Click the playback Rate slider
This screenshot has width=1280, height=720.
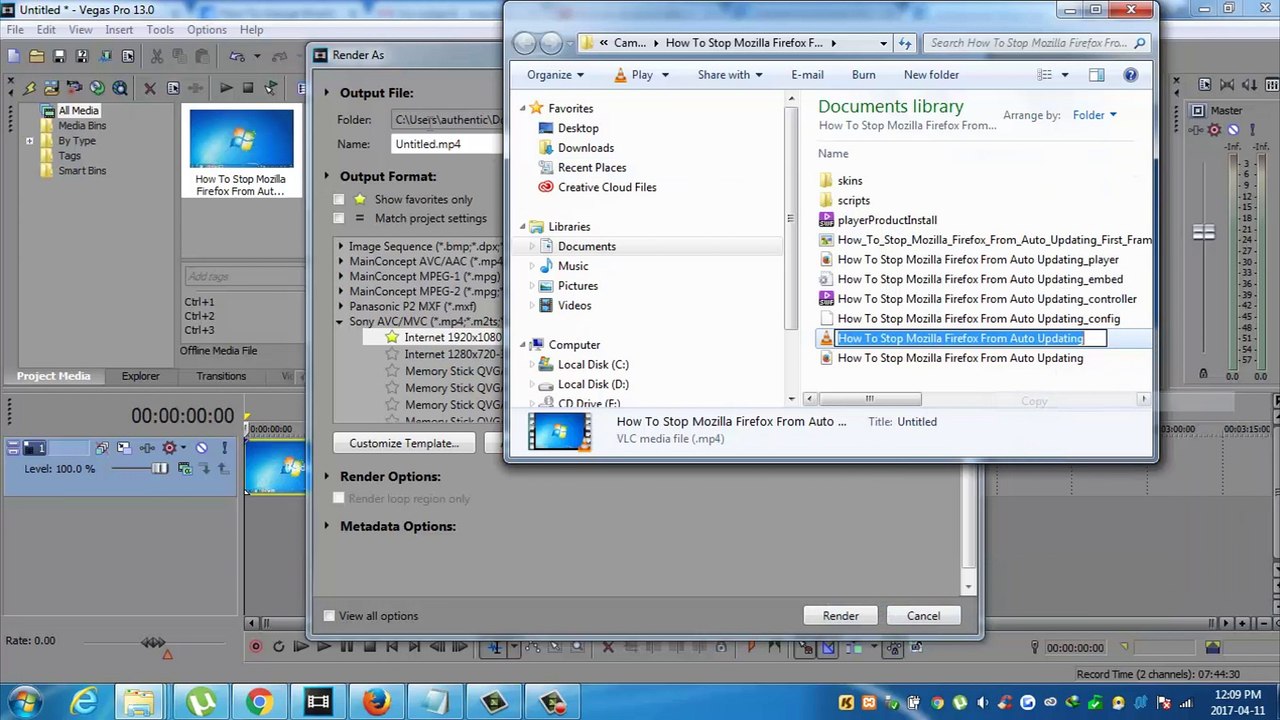[x=153, y=642]
